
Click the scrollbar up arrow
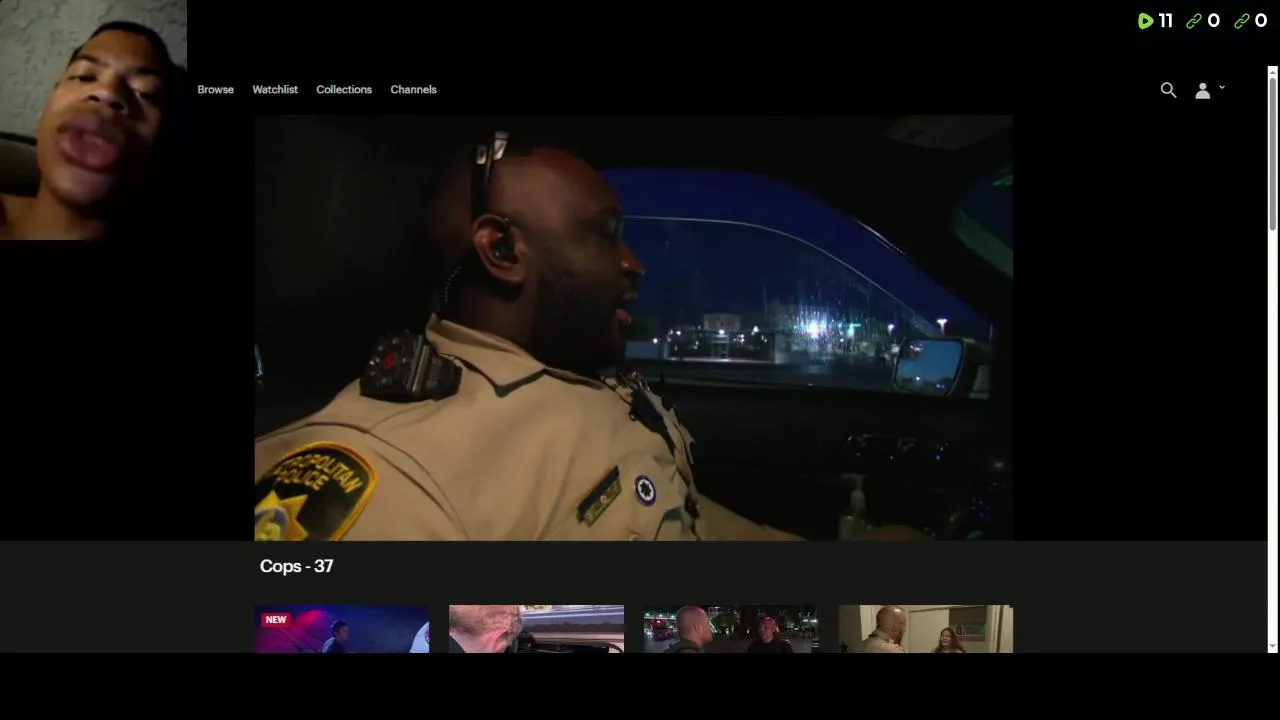click(1273, 71)
